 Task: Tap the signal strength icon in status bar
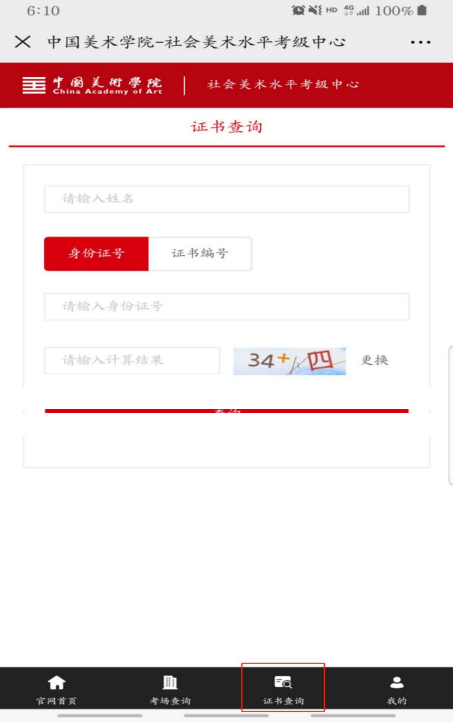[363, 10]
